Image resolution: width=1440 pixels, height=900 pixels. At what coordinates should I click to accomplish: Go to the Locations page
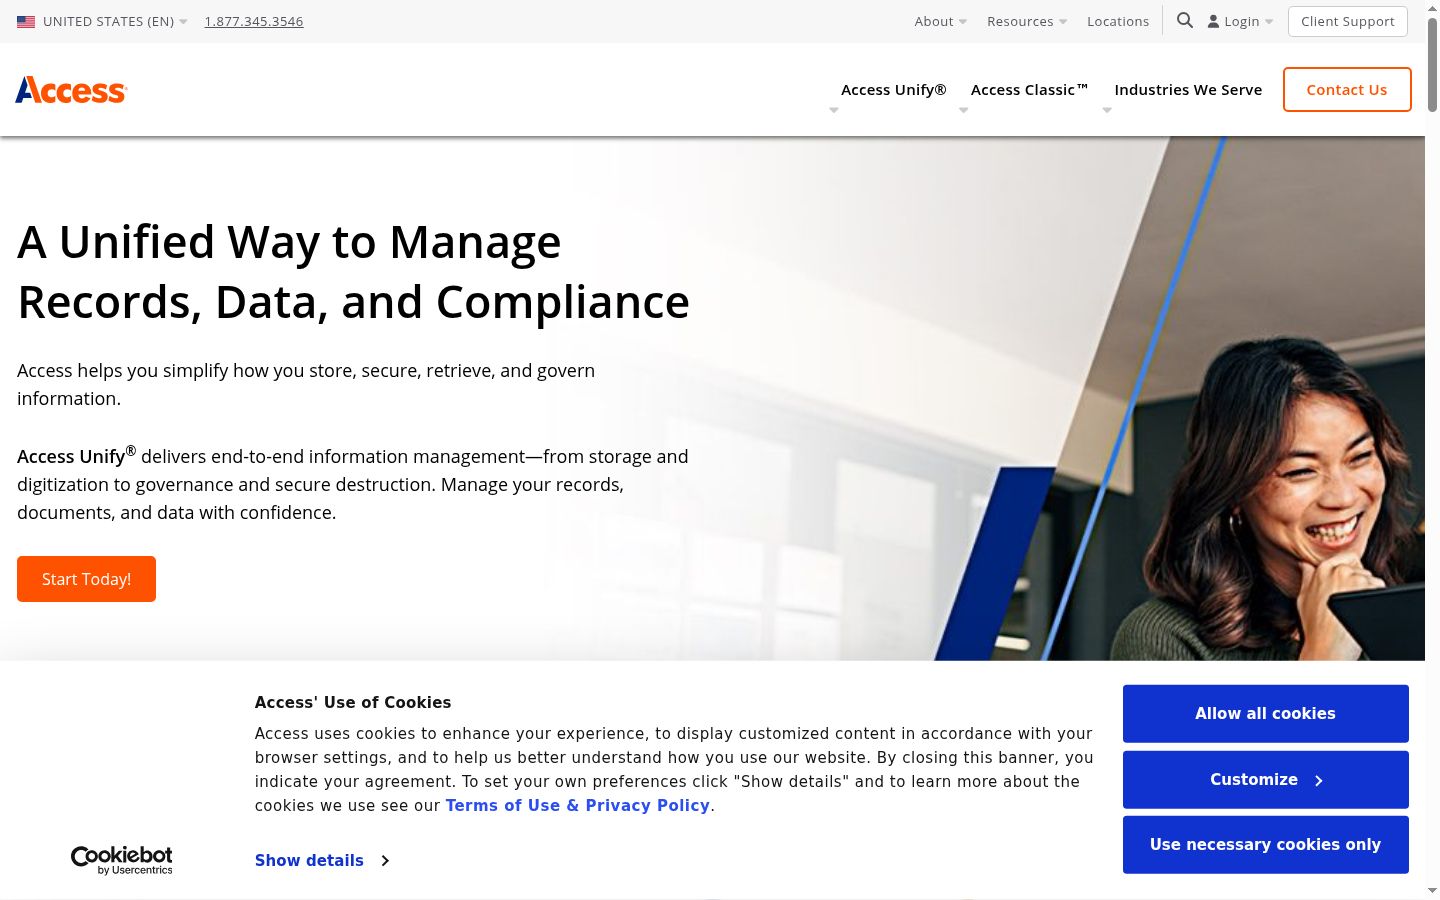click(1118, 21)
